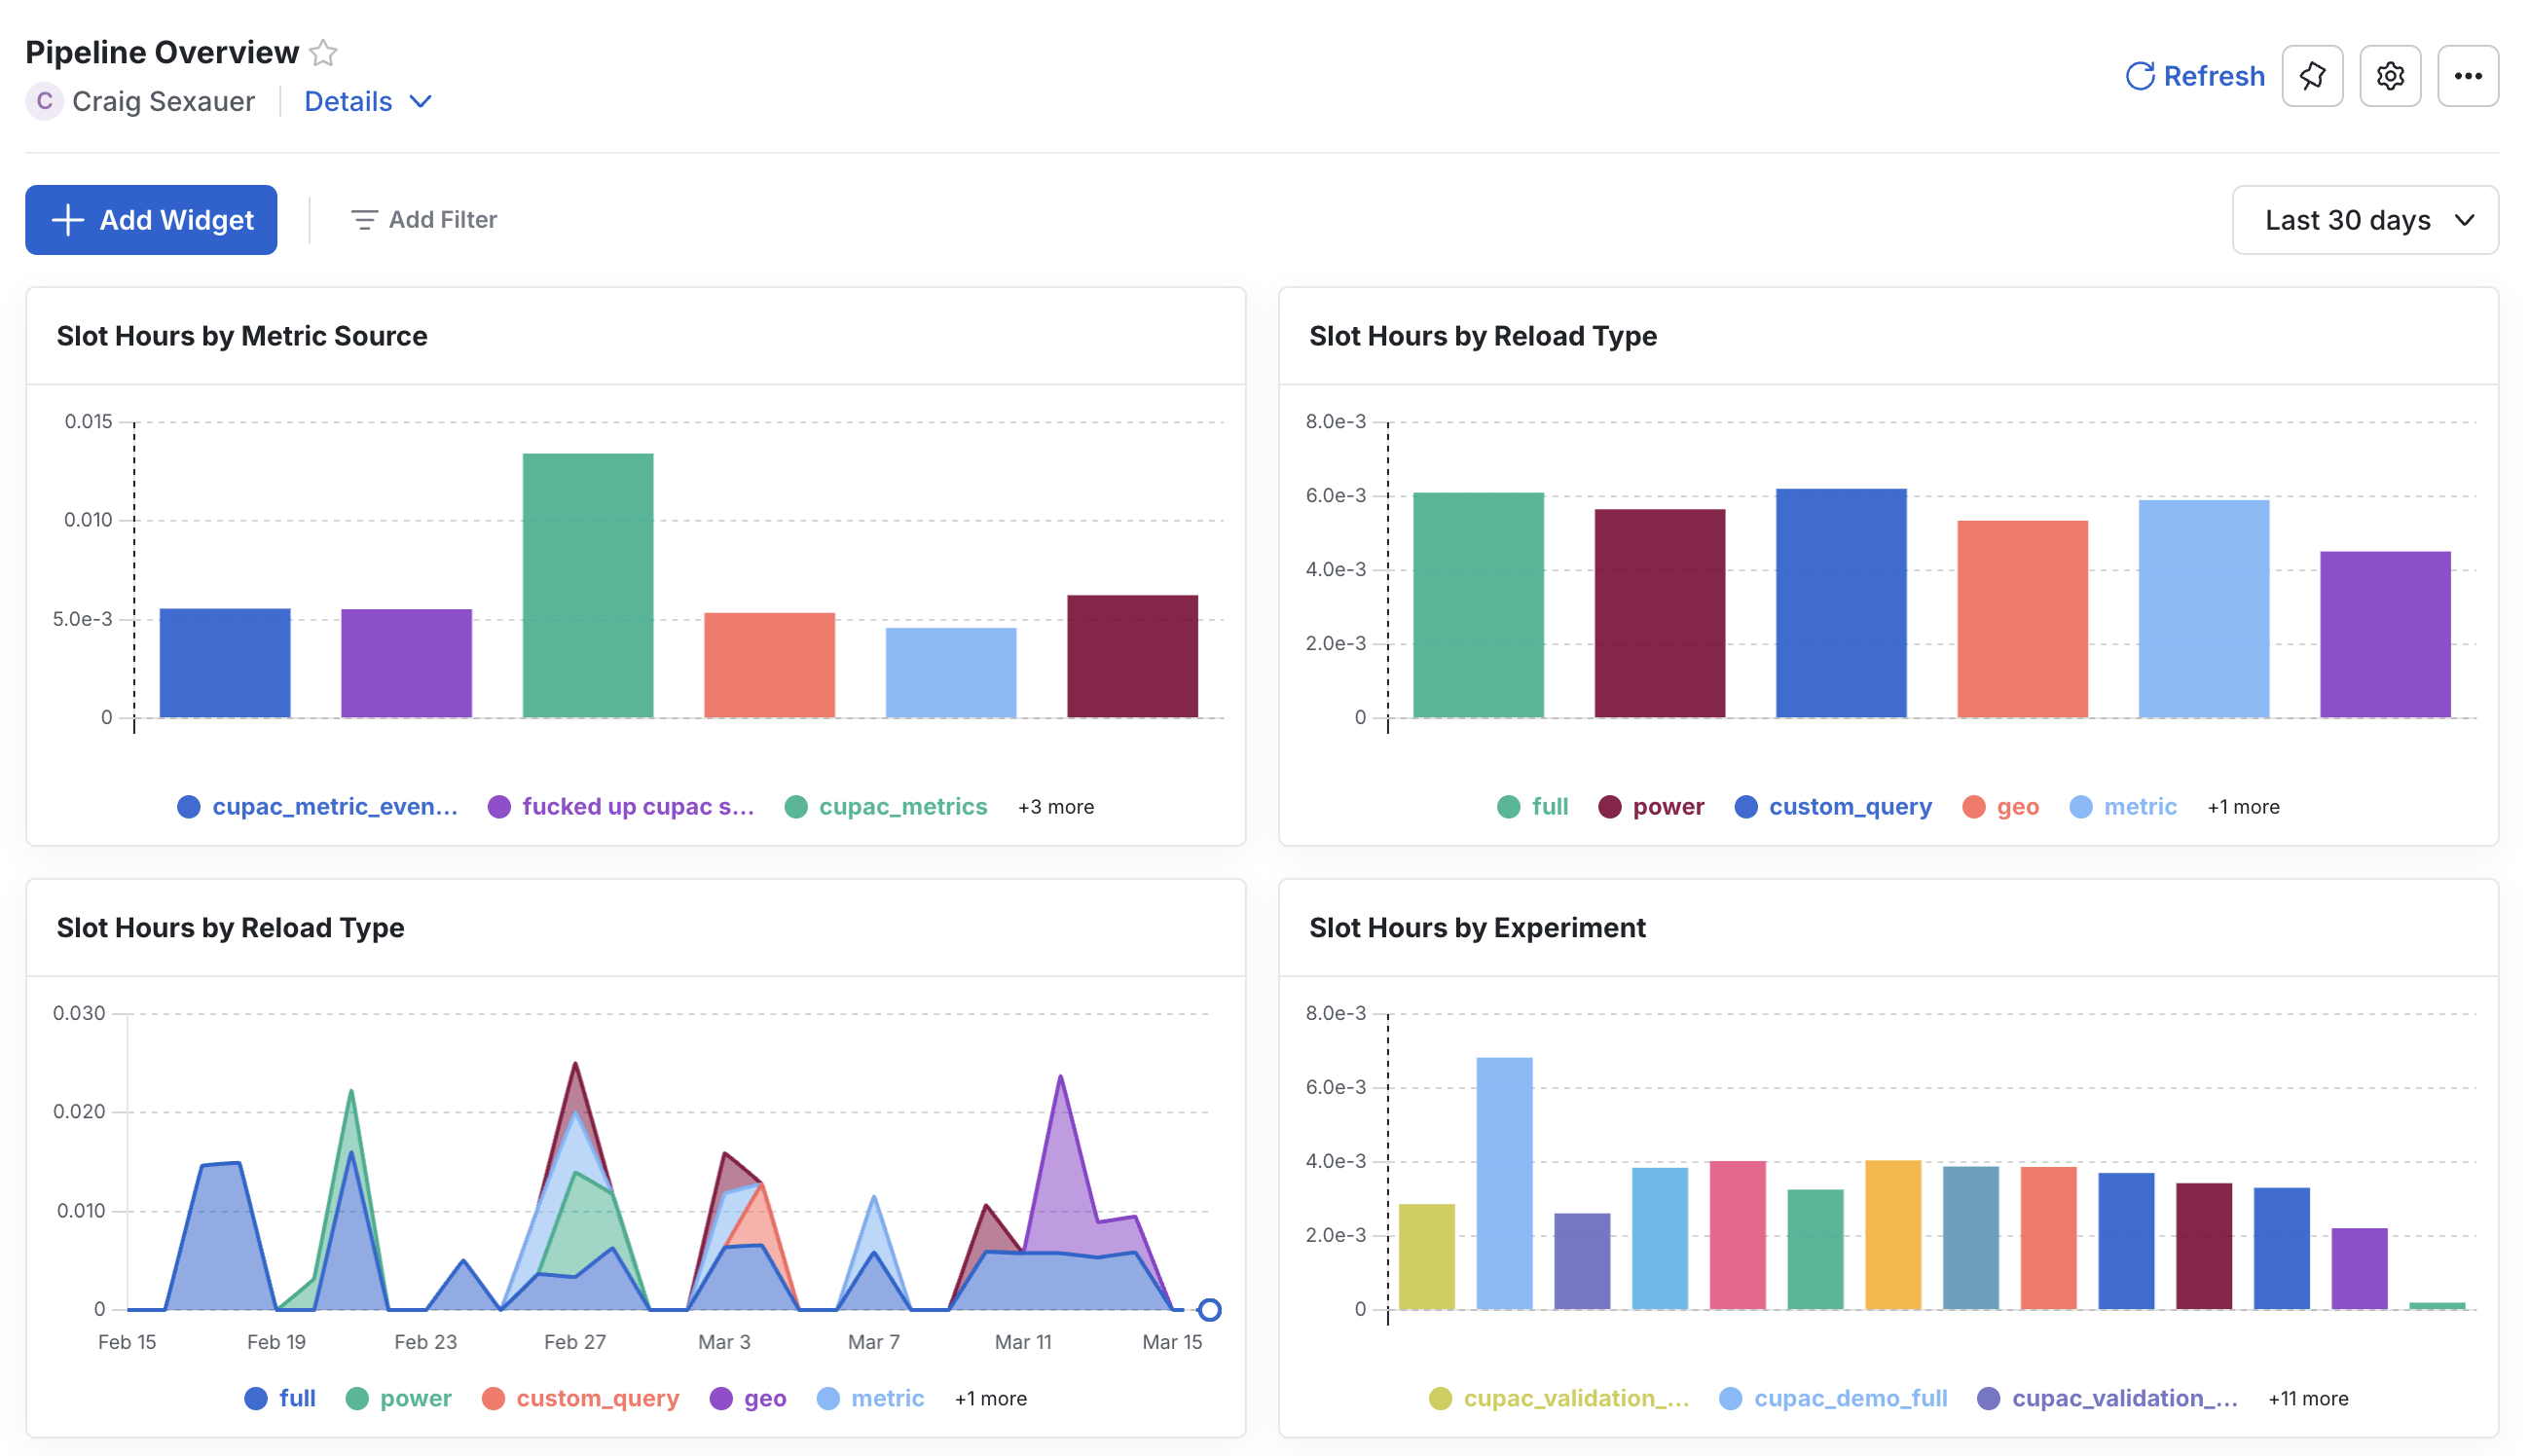Click the Add Widget button

pyautogui.click(x=151, y=219)
